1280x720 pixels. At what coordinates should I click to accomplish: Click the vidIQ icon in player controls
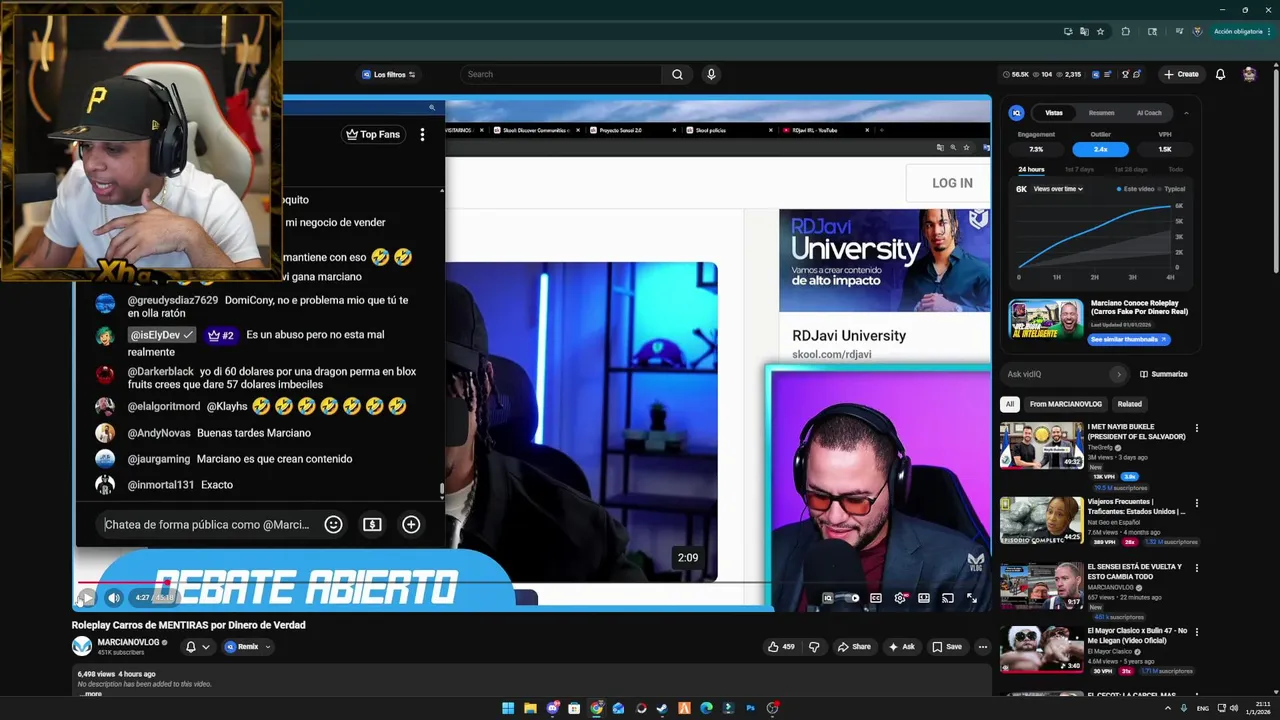click(x=827, y=598)
